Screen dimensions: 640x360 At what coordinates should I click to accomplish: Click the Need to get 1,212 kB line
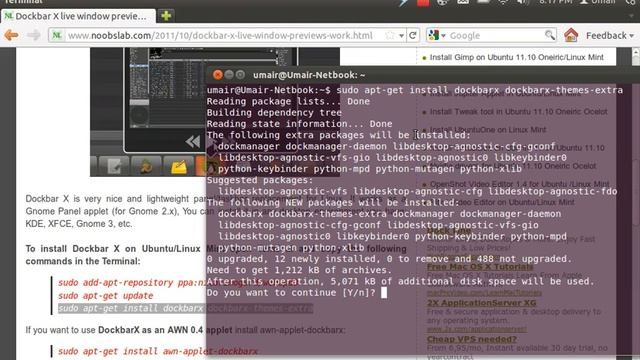click(299, 270)
